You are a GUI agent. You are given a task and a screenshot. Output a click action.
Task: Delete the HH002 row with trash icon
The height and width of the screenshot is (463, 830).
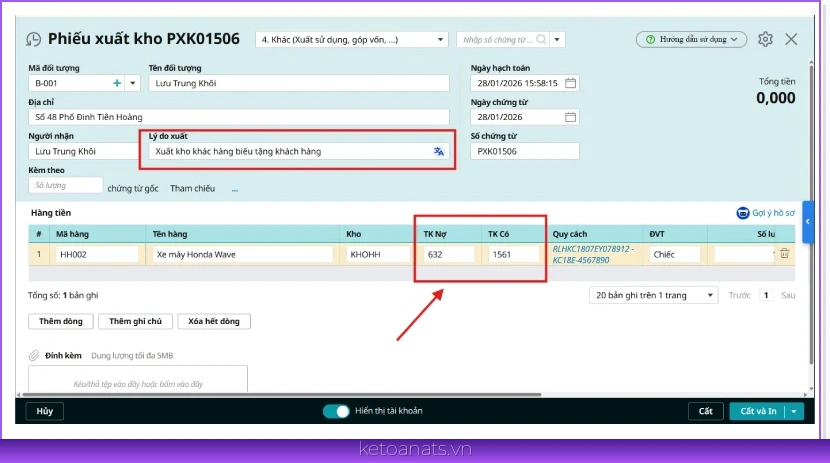point(784,254)
